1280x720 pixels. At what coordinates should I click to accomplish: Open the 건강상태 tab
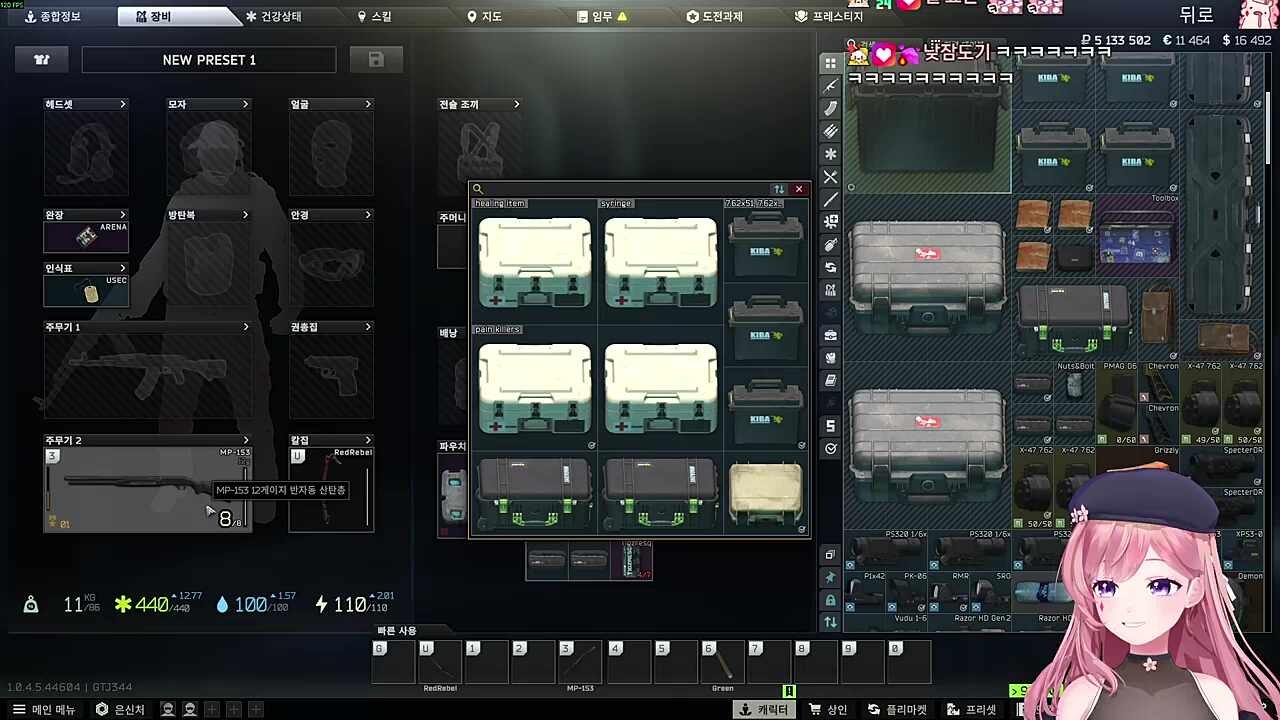(x=273, y=17)
